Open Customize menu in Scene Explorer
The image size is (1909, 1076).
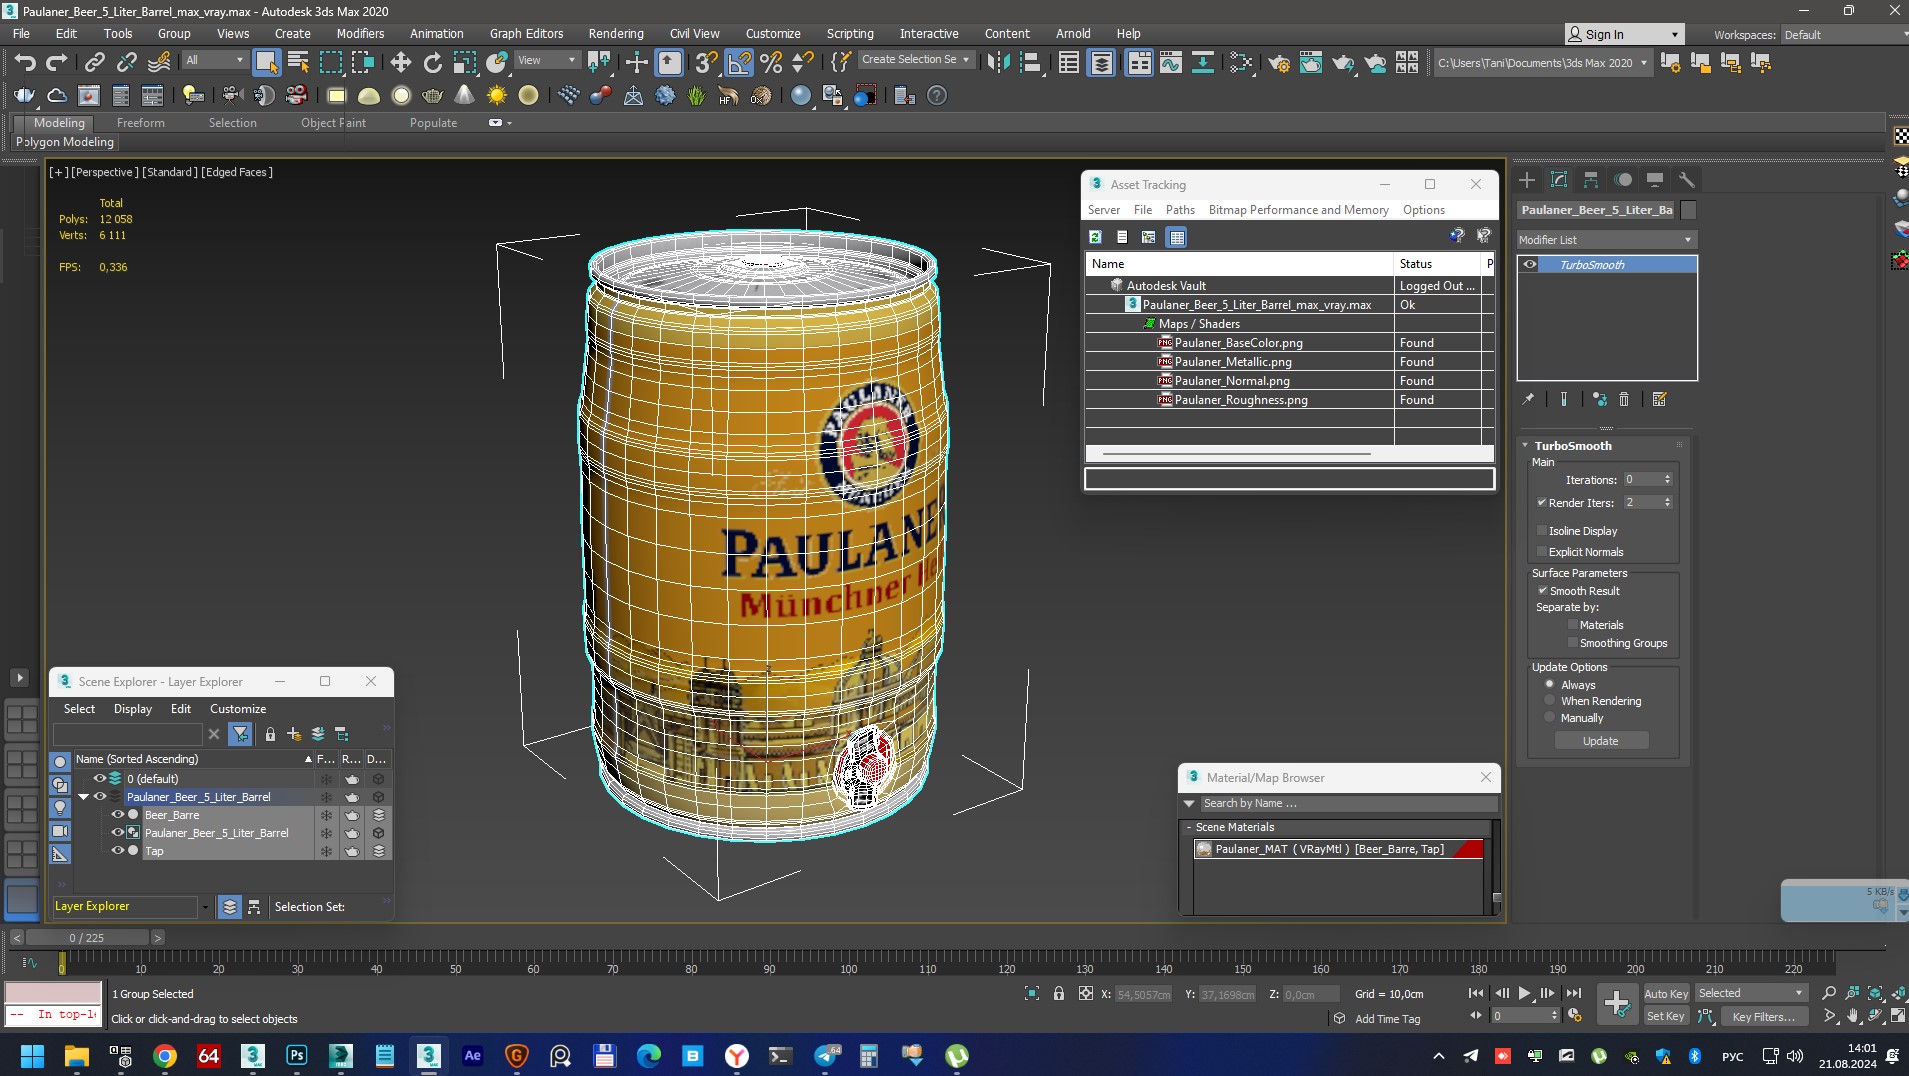pyautogui.click(x=238, y=708)
